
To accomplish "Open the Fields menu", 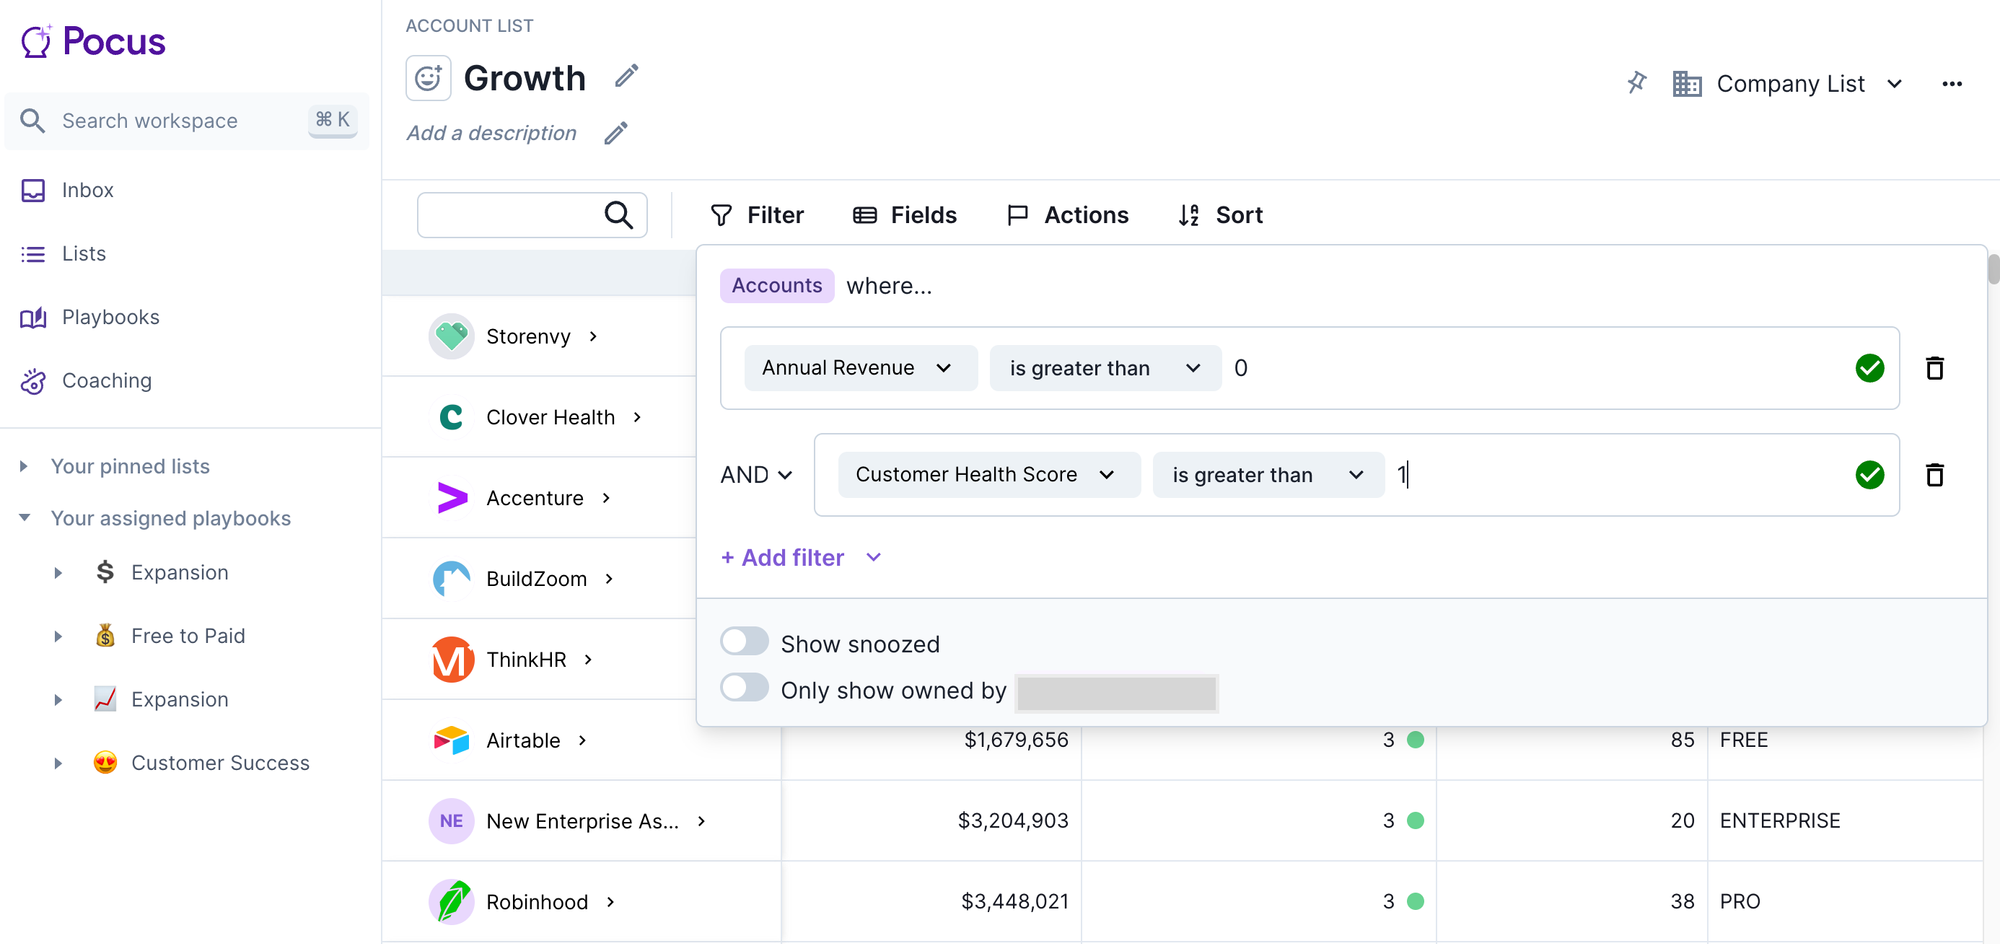I will [904, 215].
